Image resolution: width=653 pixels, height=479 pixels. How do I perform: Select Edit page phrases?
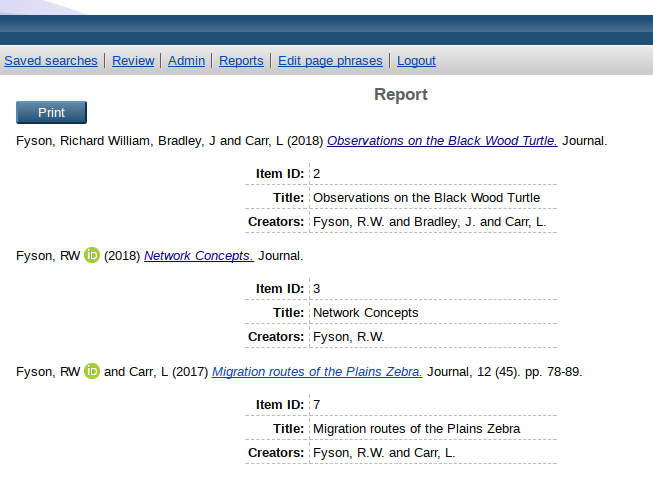[330, 61]
